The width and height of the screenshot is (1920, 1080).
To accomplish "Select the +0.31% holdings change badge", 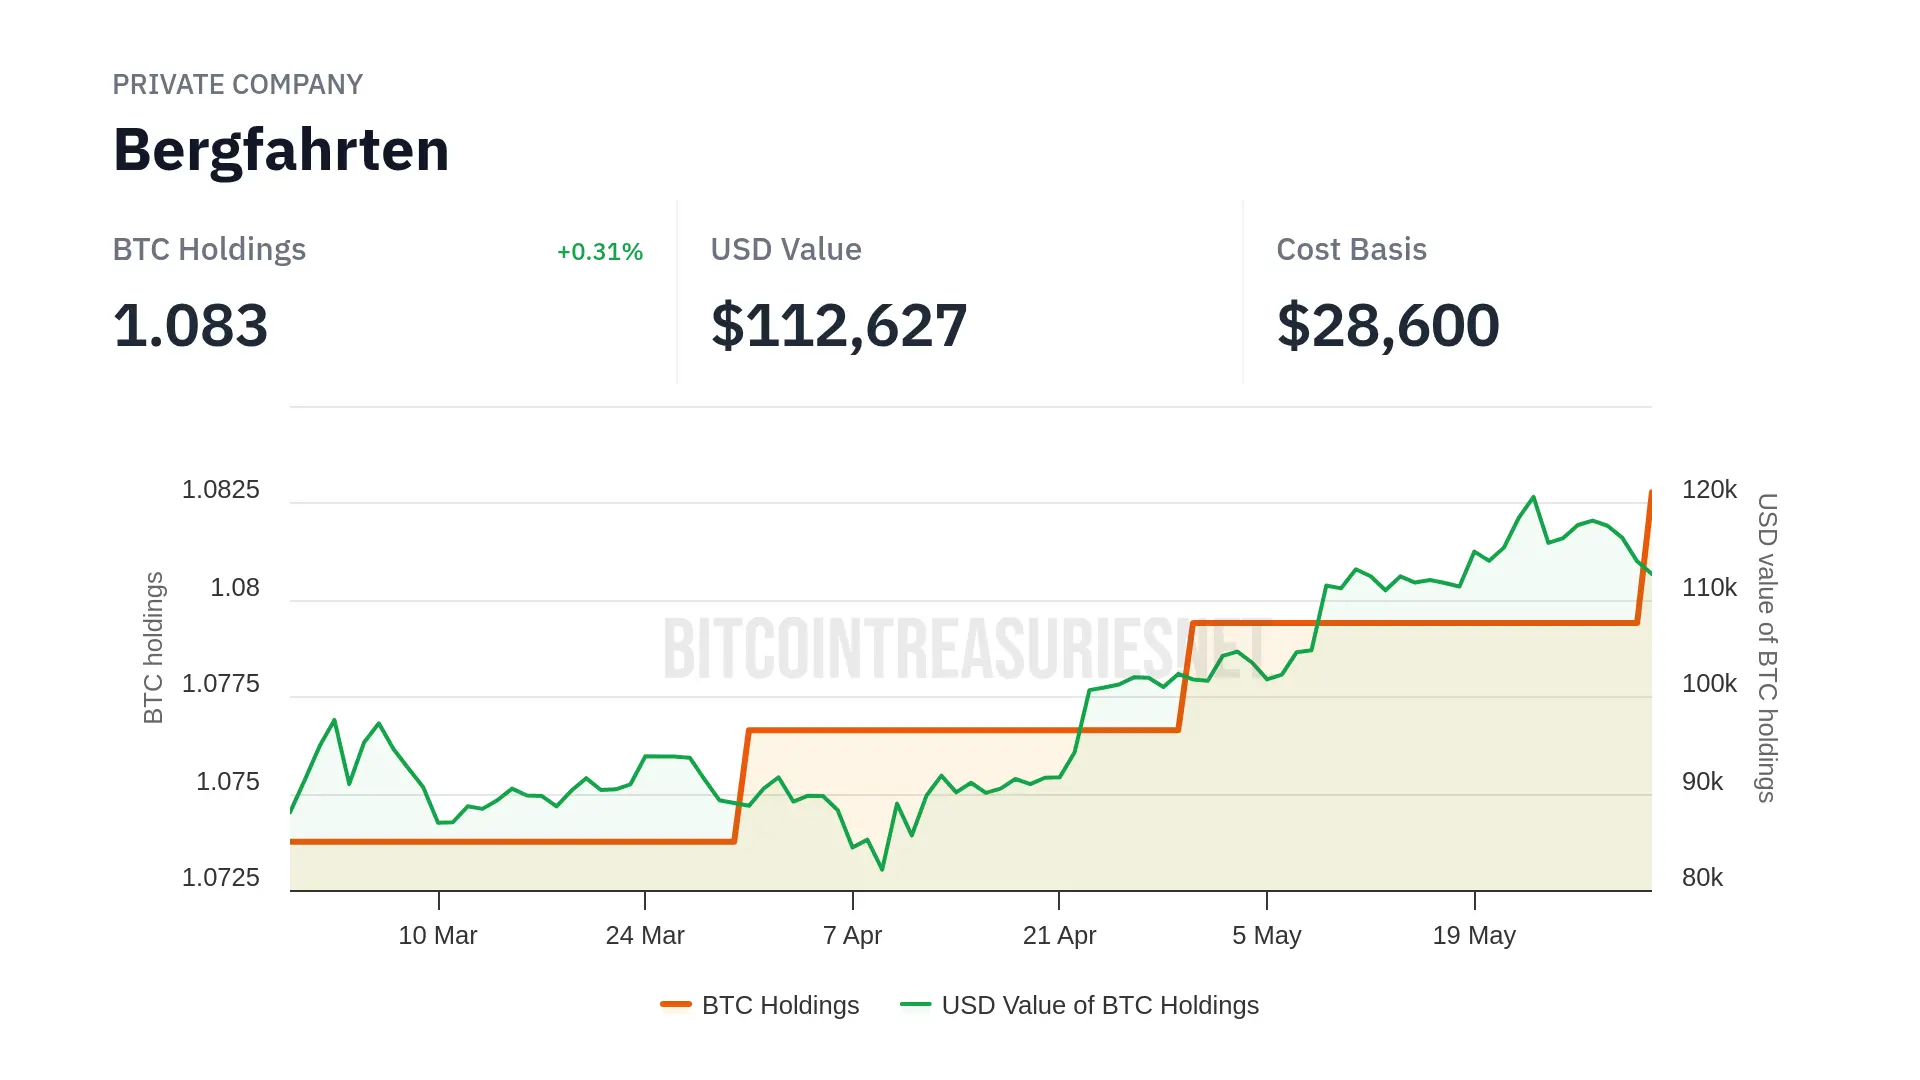I will (x=599, y=252).
